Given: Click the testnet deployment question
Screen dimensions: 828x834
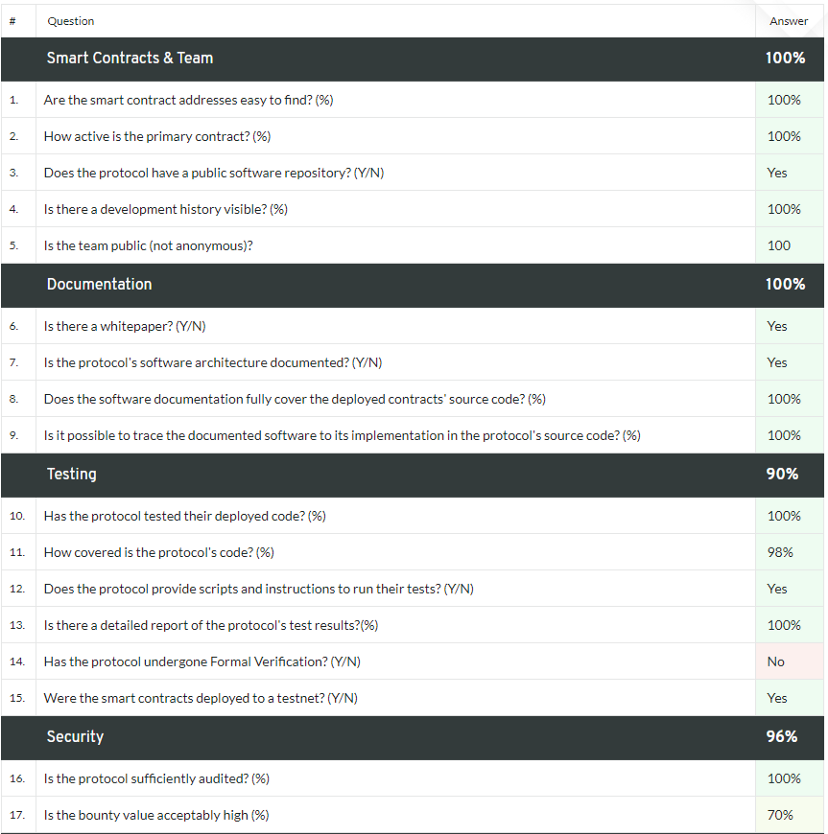Looking at the screenshot, I should click(200, 698).
